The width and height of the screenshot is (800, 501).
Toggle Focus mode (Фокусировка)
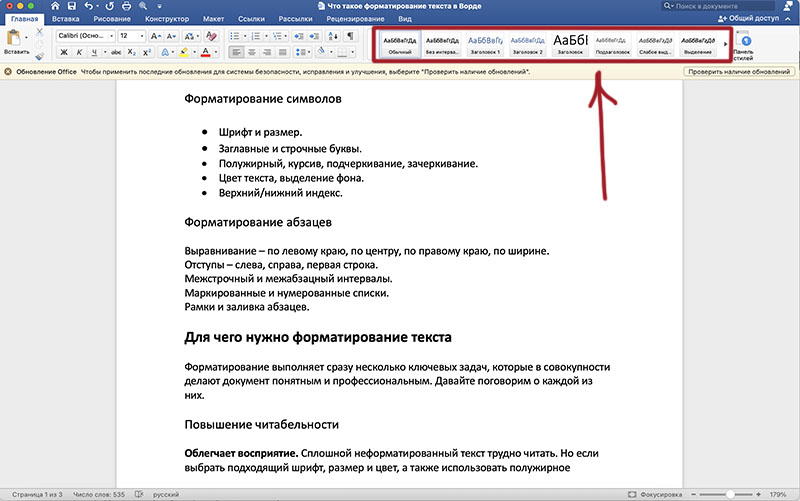tap(655, 494)
